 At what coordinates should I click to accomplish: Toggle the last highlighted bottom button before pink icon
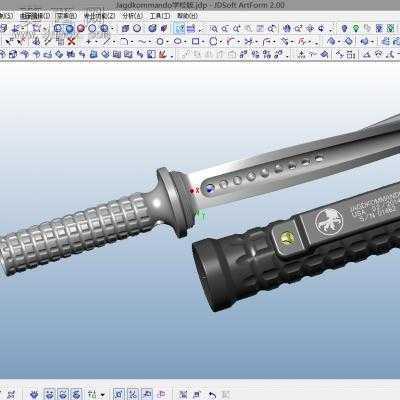tap(147, 395)
